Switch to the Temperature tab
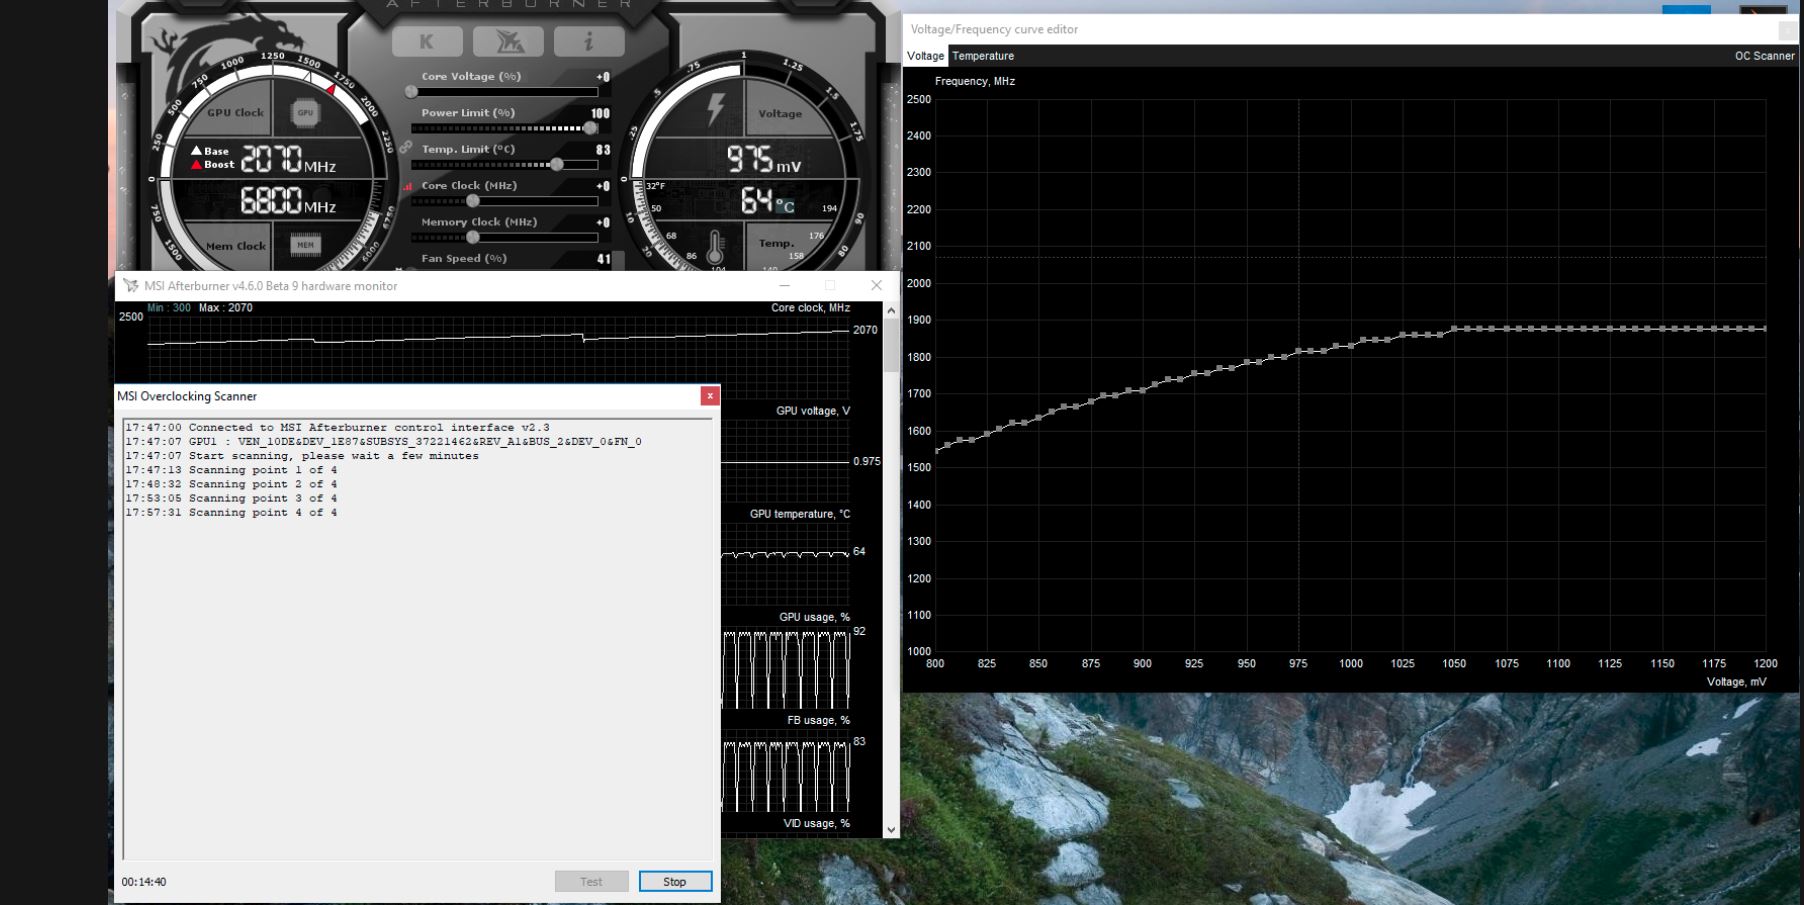 [x=983, y=56]
